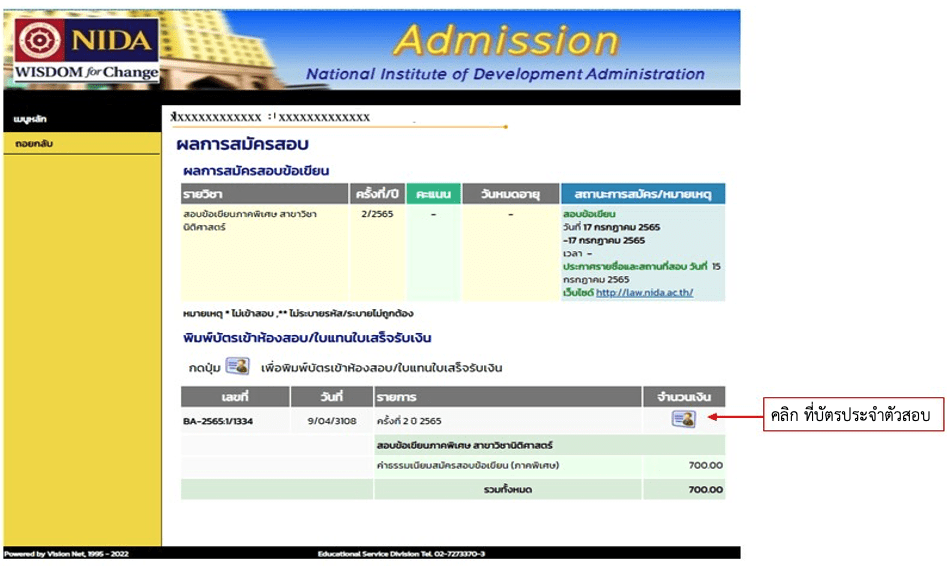Click the สถานะการสมัคร/หมายเหตุ header
Screen dimensions: 950x566
point(643,194)
